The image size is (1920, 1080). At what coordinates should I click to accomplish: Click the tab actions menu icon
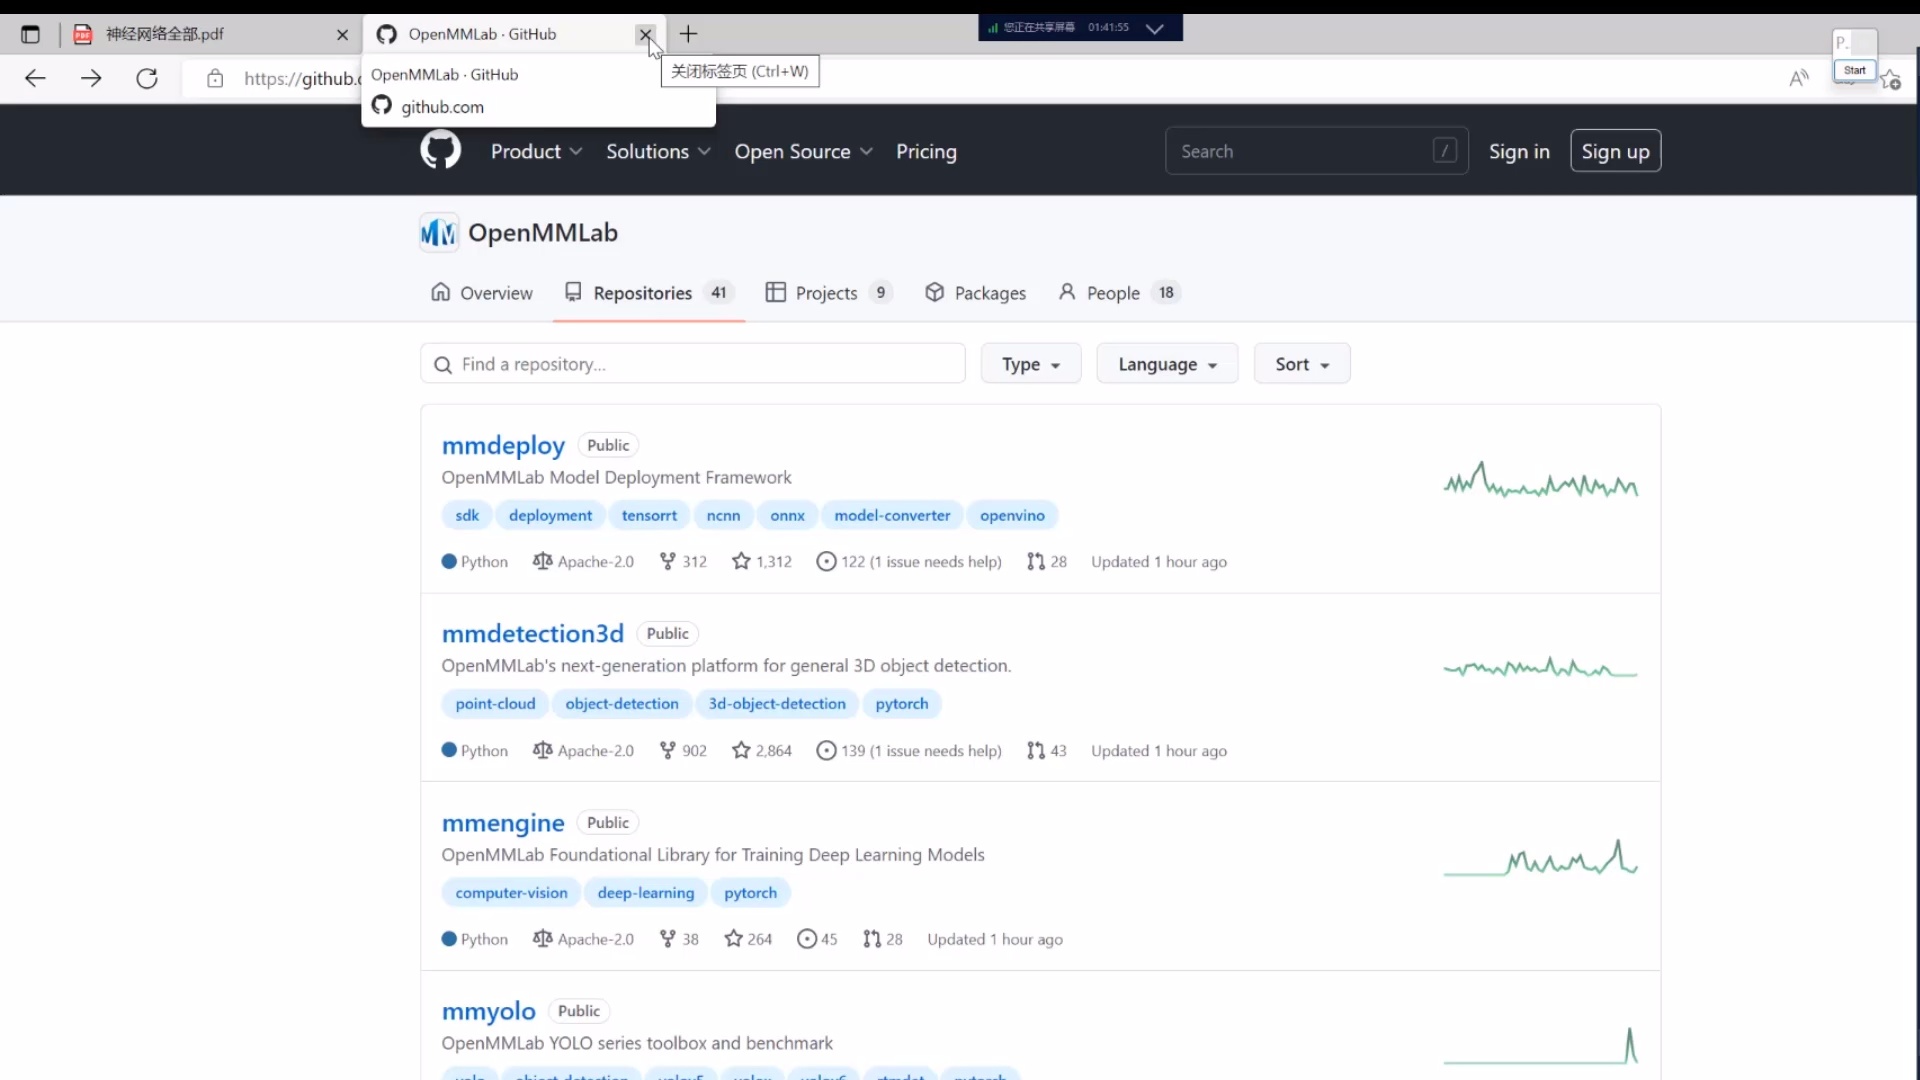[30, 34]
